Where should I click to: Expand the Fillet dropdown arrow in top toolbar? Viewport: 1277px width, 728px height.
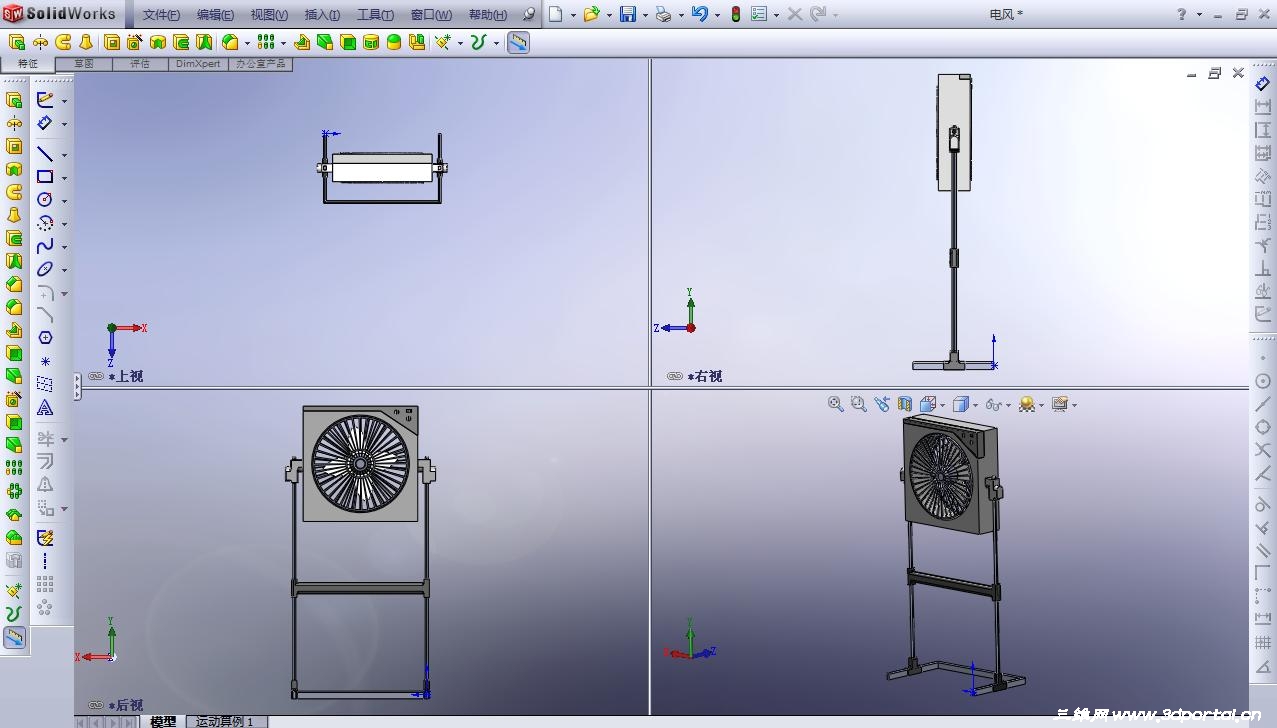click(x=247, y=43)
